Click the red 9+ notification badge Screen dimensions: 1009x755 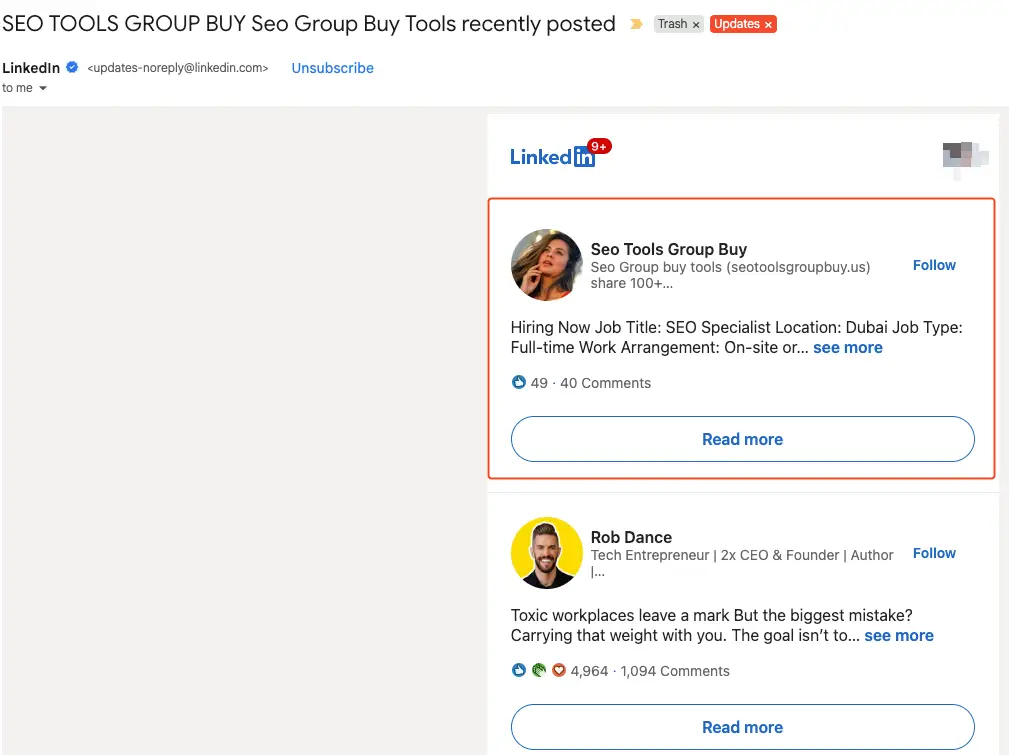point(600,147)
